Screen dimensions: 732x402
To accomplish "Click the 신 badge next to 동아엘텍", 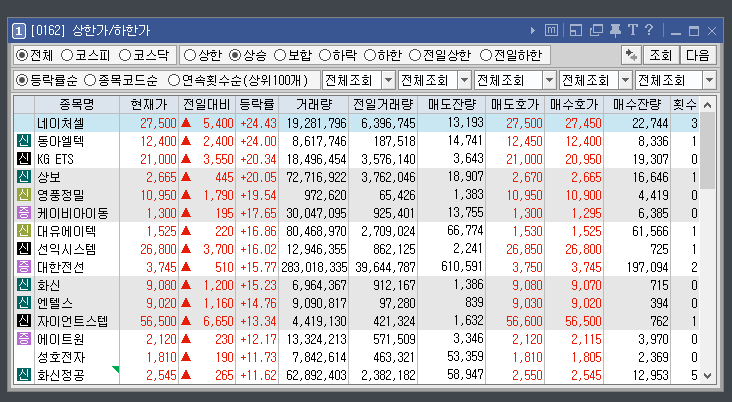I will tap(24, 141).
